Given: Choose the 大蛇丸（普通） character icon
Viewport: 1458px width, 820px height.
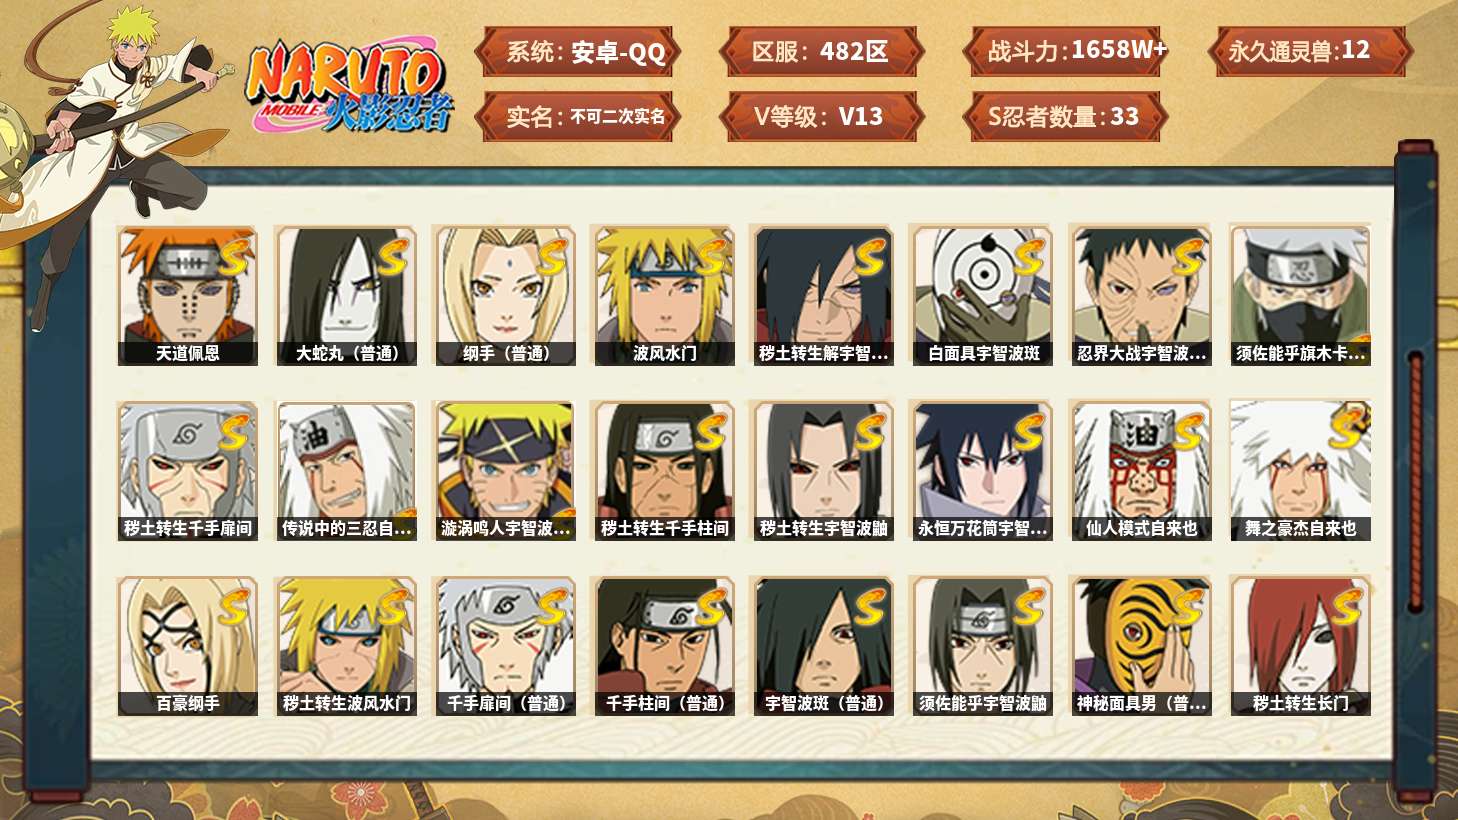Looking at the screenshot, I should point(346,295).
